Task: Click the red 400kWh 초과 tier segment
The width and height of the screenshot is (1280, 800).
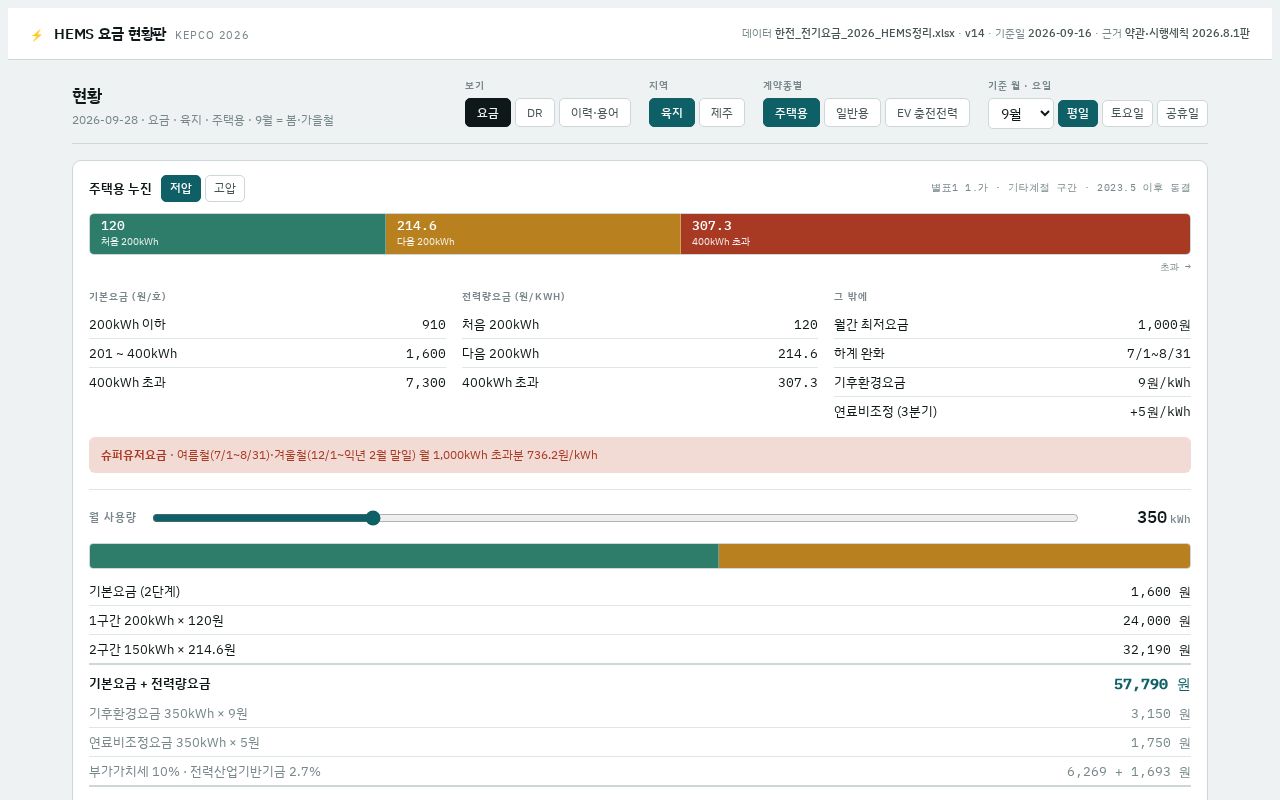Action: (x=935, y=234)
